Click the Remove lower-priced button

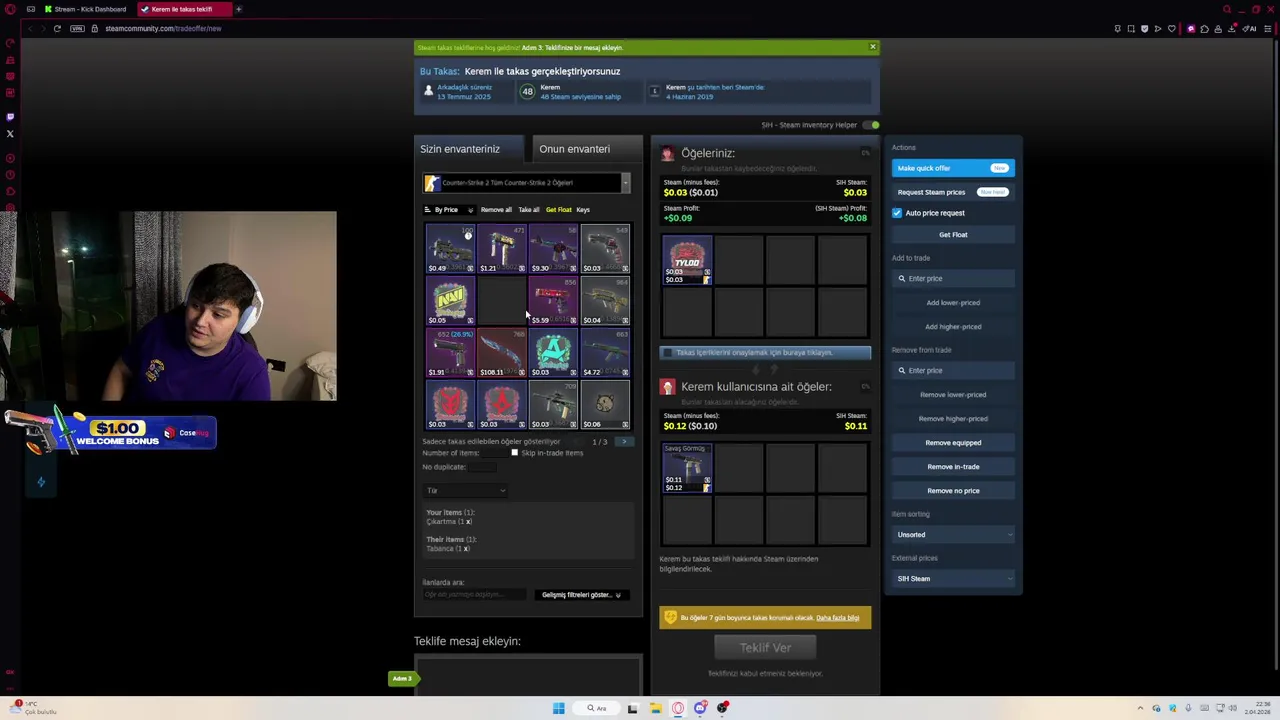953,395
